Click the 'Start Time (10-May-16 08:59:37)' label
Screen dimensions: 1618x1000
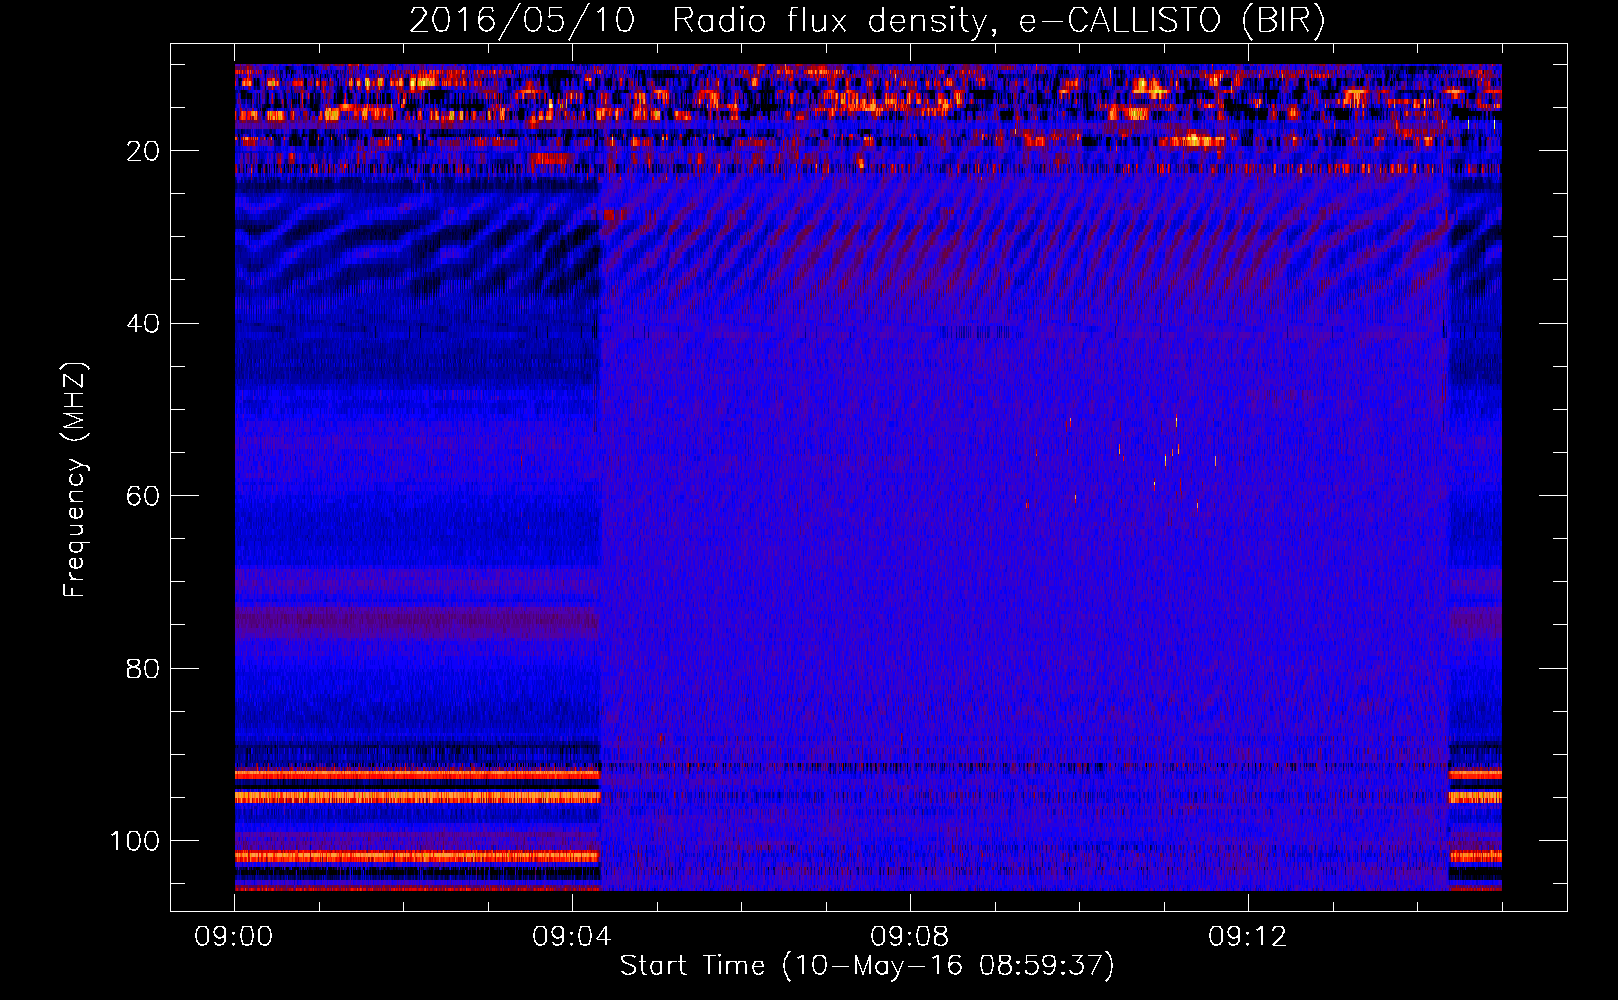coord(867,966)
